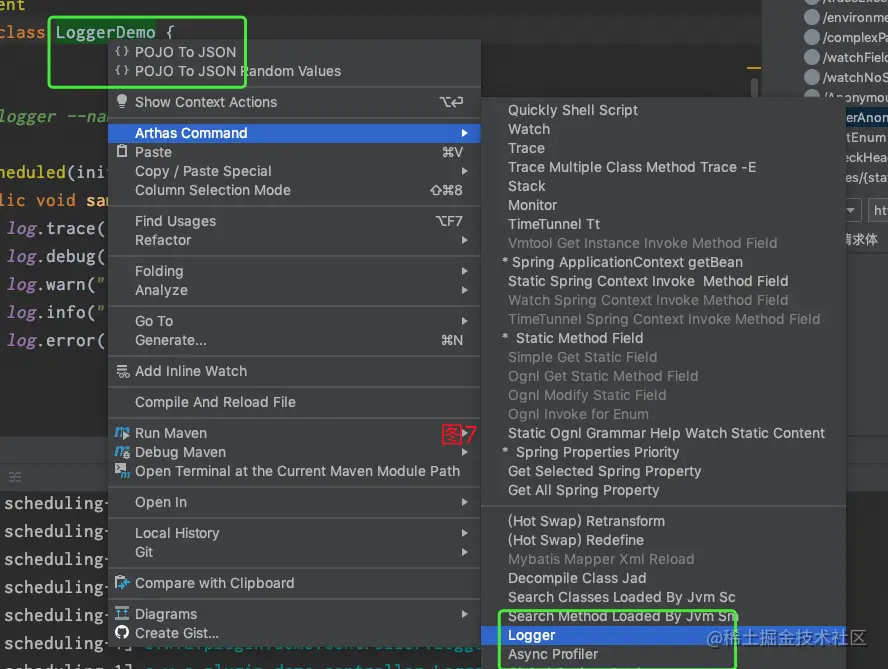Screen dimensions: 888x669
Task: Choose Spring ApplicationContext getBean
Action: coord(663,262)
